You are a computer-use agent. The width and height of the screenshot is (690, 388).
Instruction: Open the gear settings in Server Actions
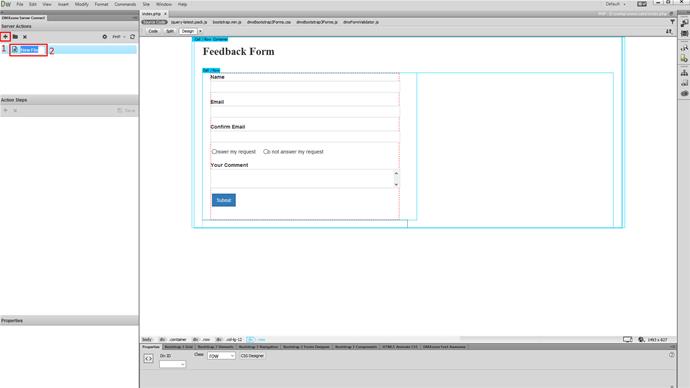[105, 37]
